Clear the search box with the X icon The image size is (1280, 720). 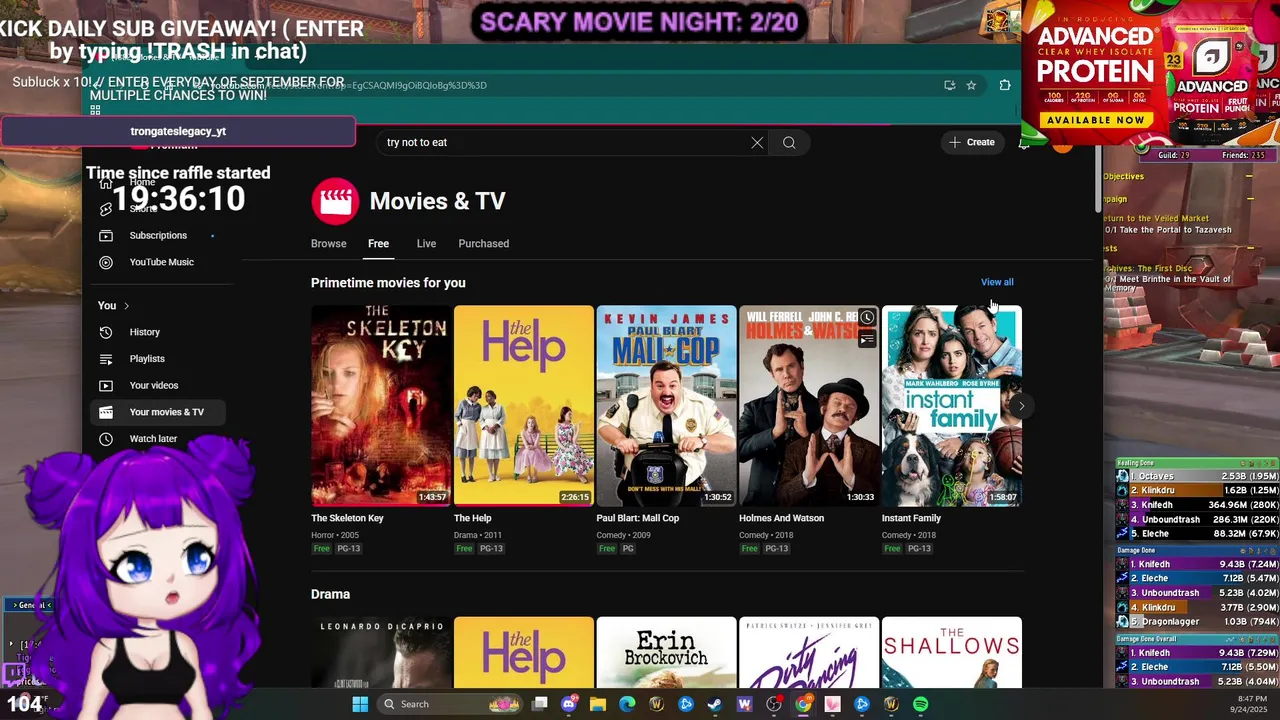click(757, 142)
